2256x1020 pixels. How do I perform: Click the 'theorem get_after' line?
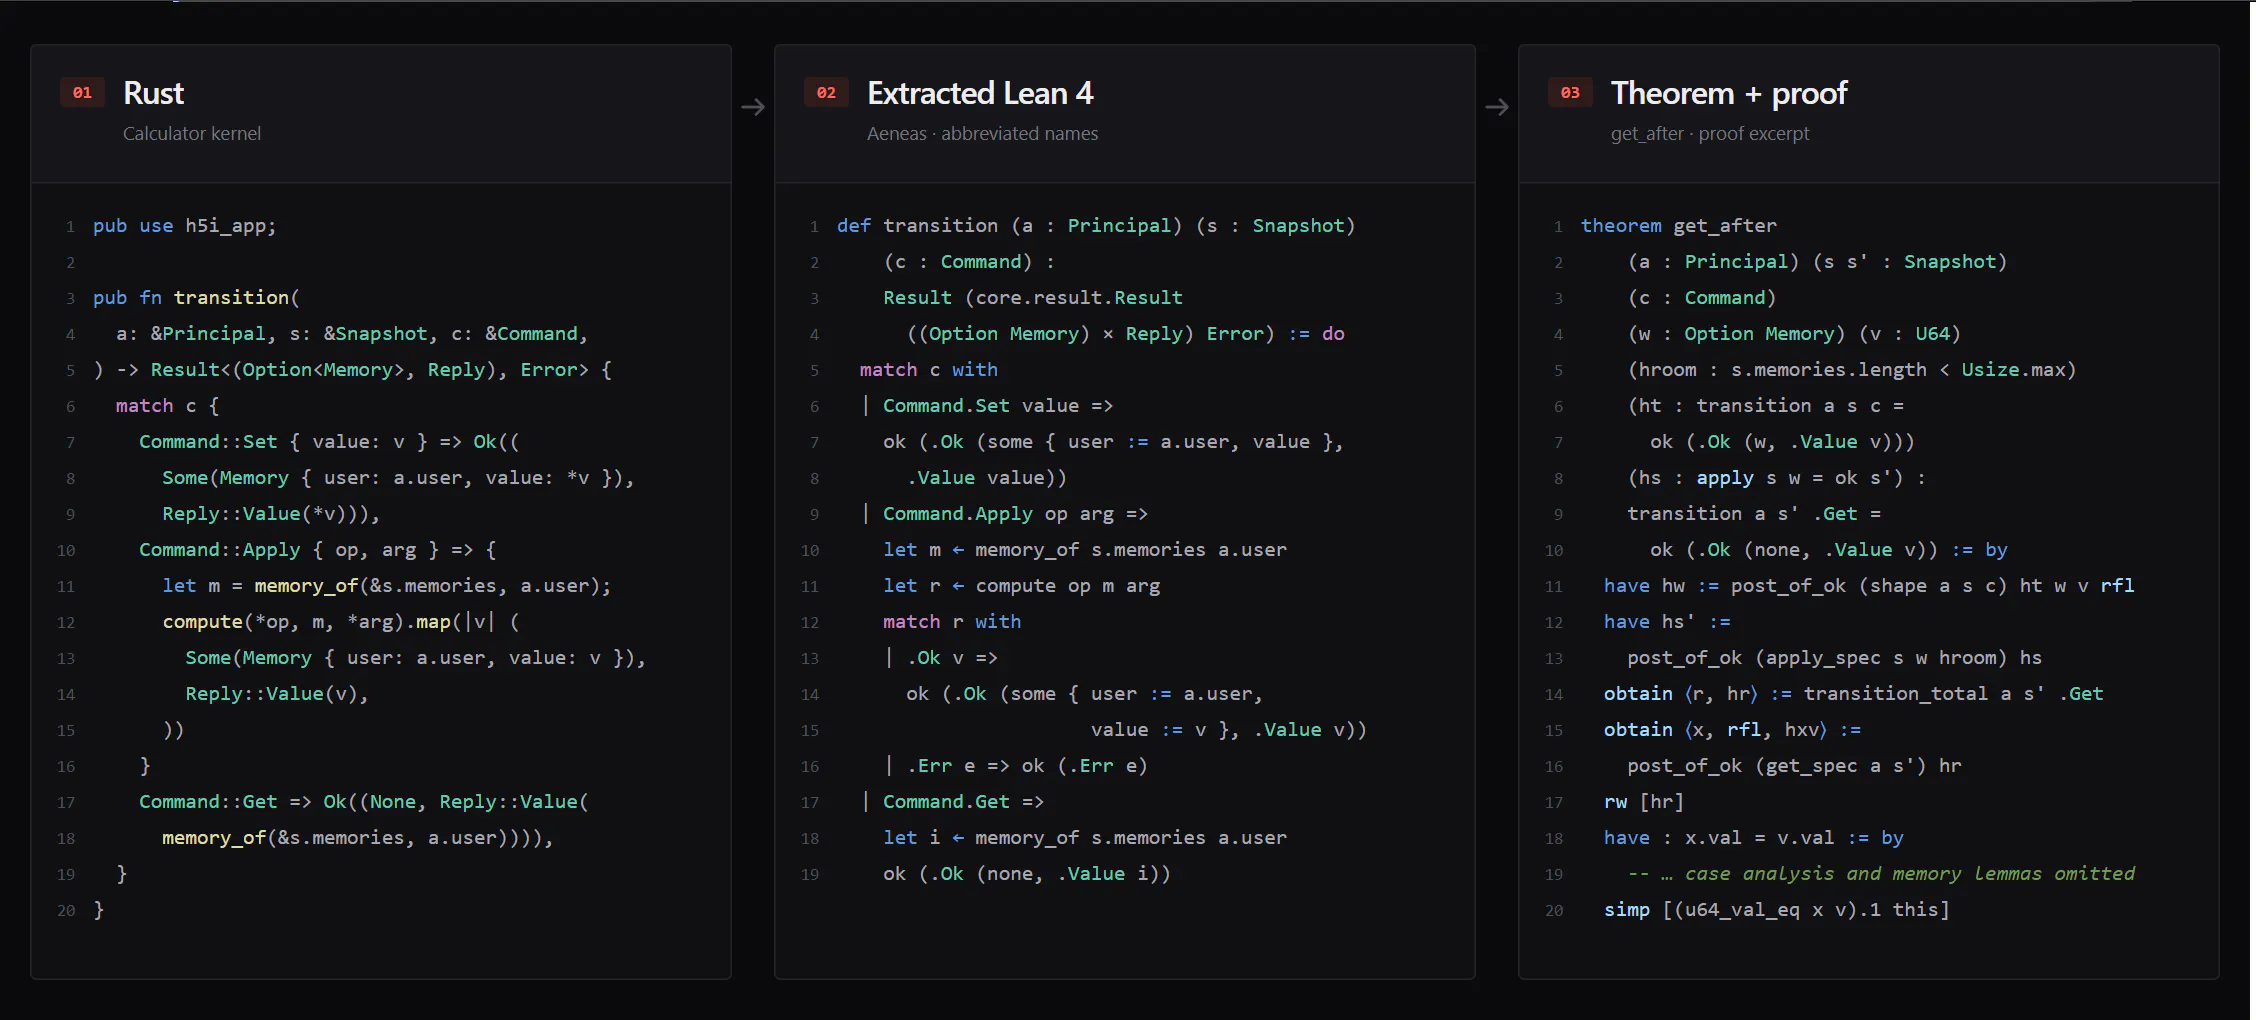(x=1679, y=226)
